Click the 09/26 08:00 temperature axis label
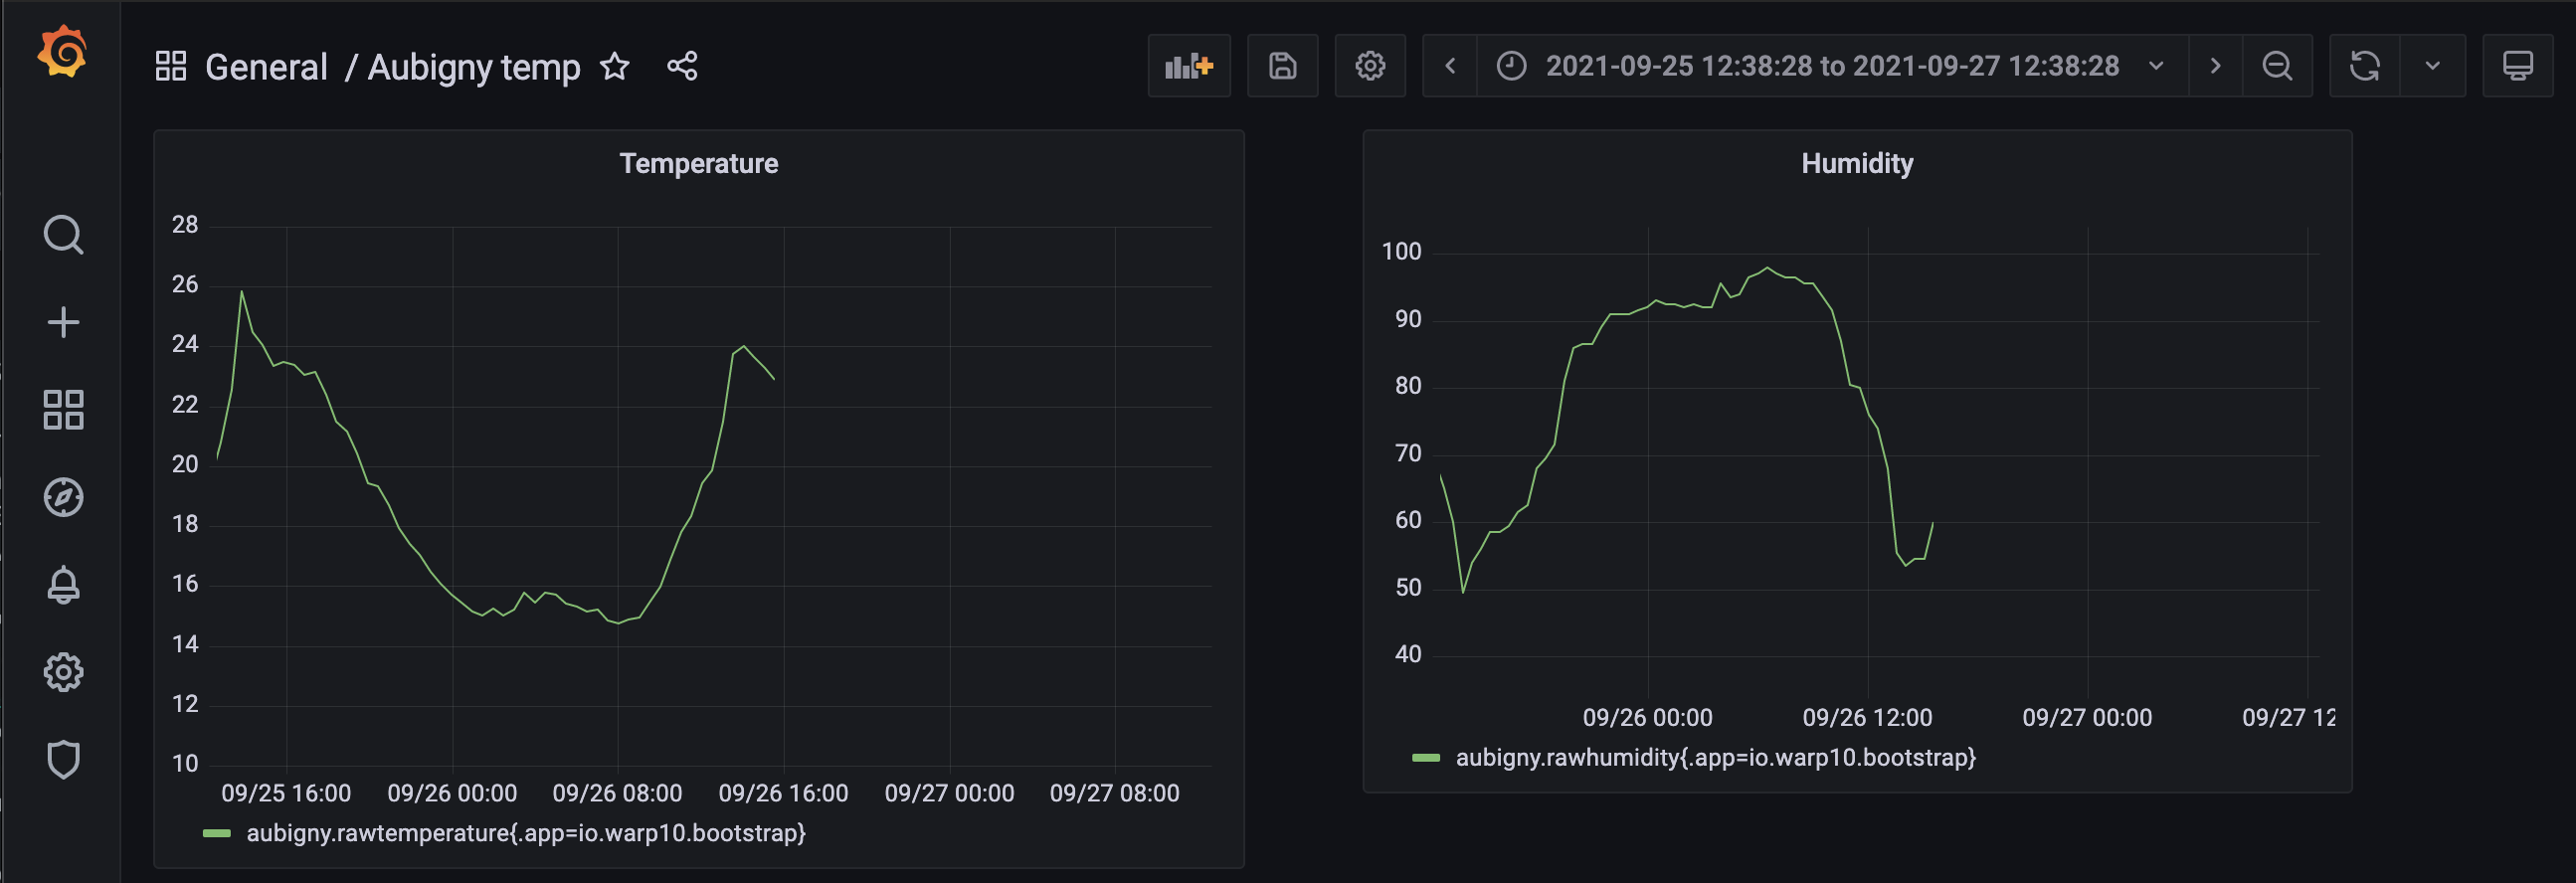The image size is (2576, 883). pos(617,793)
